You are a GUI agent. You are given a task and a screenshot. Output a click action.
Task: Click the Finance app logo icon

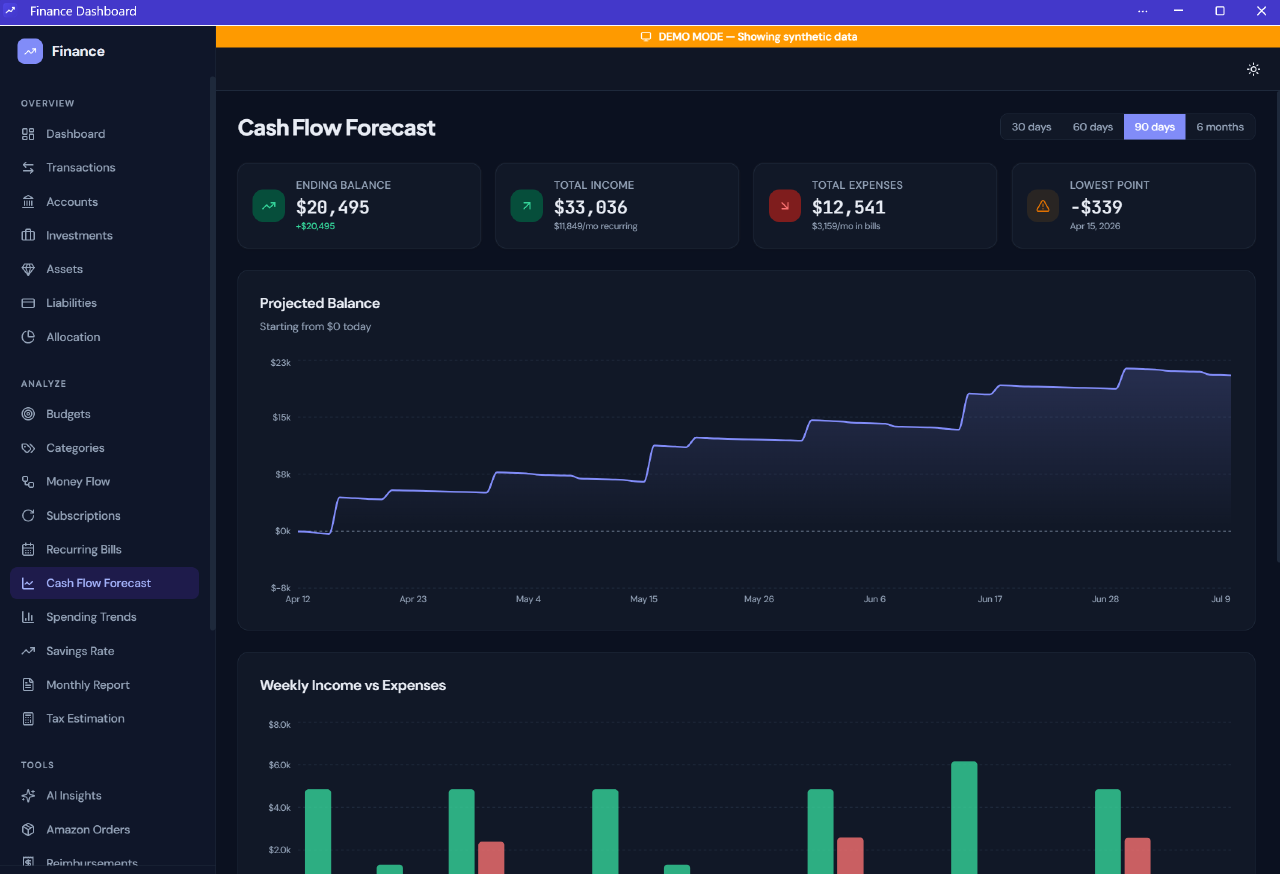tap(28, 50)
